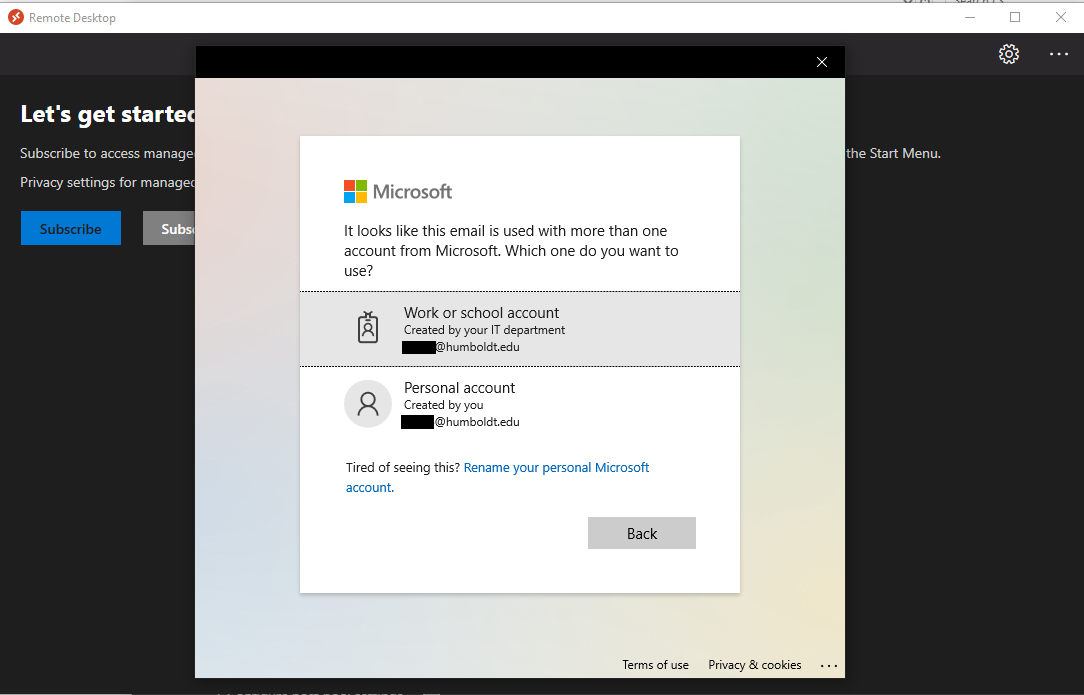Viewport: 1084px width, 695px height.
Task: Click the blue Subscribe button
Action: pos(71,228)
